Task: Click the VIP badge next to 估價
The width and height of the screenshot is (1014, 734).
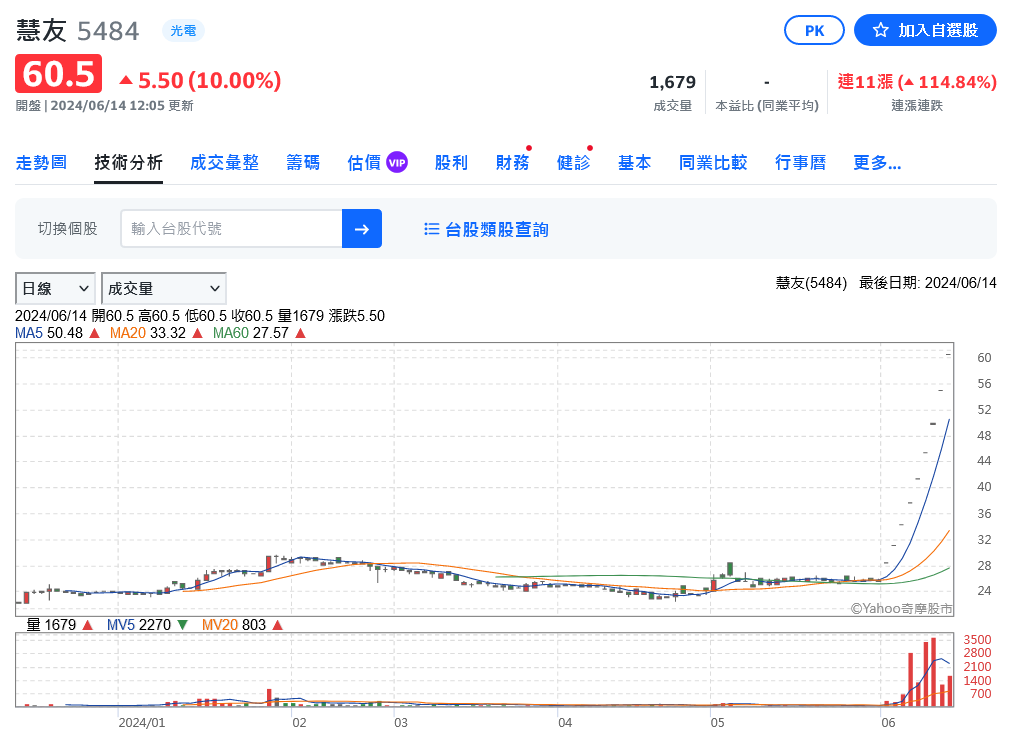Action: [x=397, y=163]
